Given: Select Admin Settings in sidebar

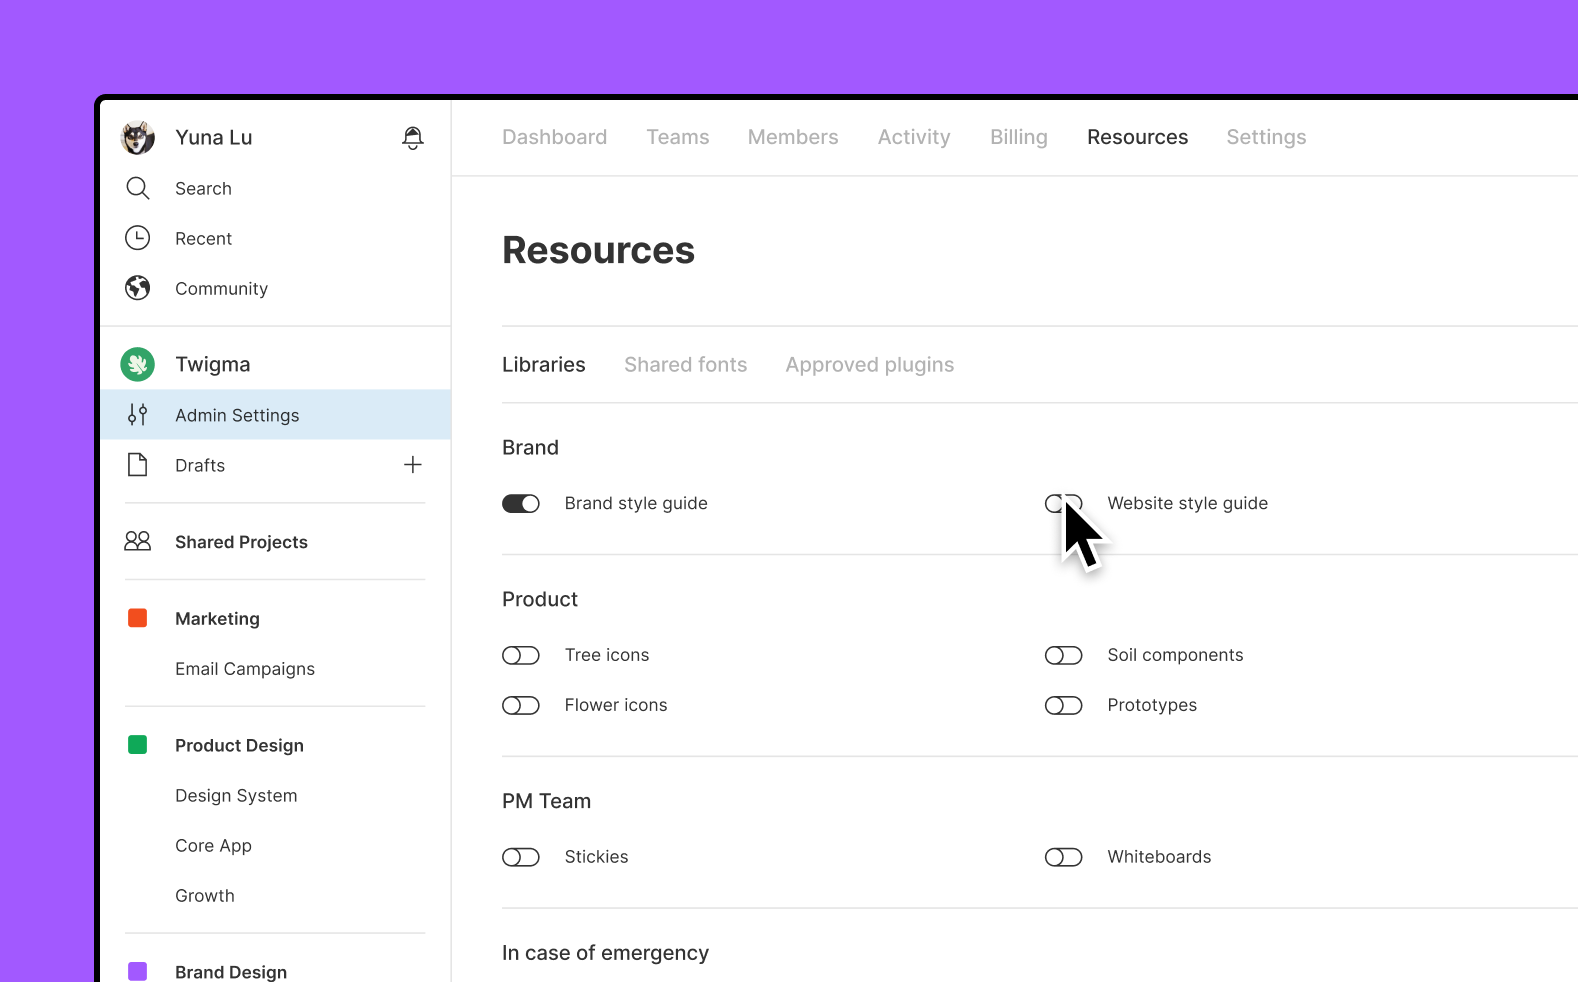Looking at the screenshot, I should pos(275,414).
